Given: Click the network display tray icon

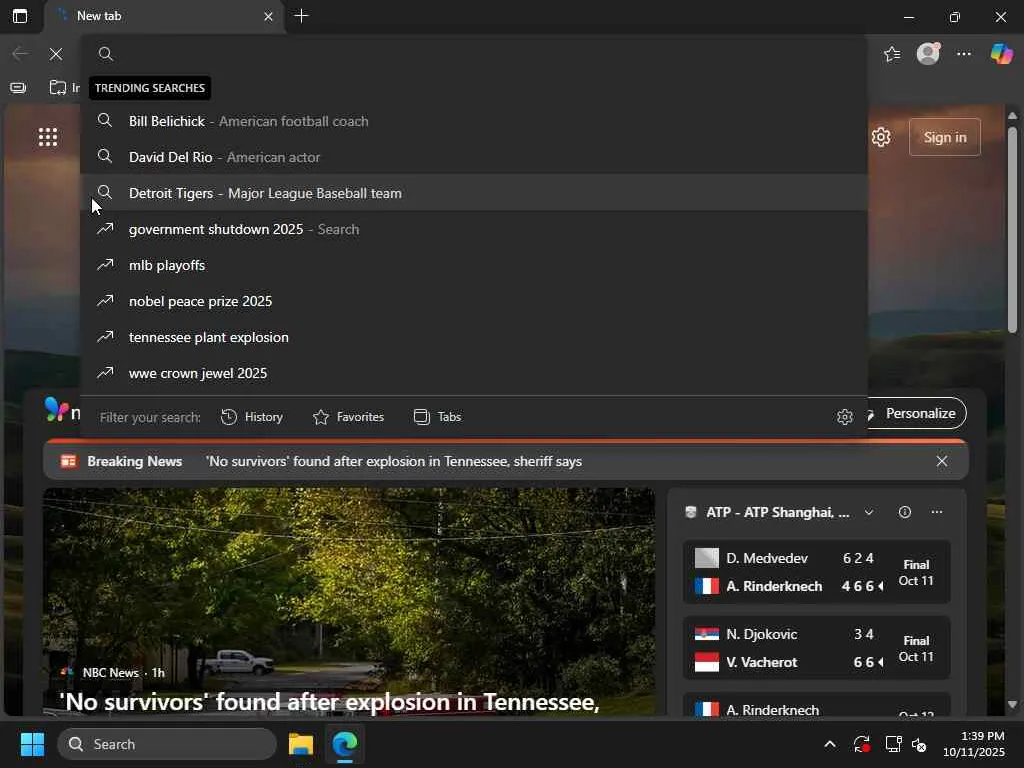Looking at the screenshot, I should pos(892,744).
